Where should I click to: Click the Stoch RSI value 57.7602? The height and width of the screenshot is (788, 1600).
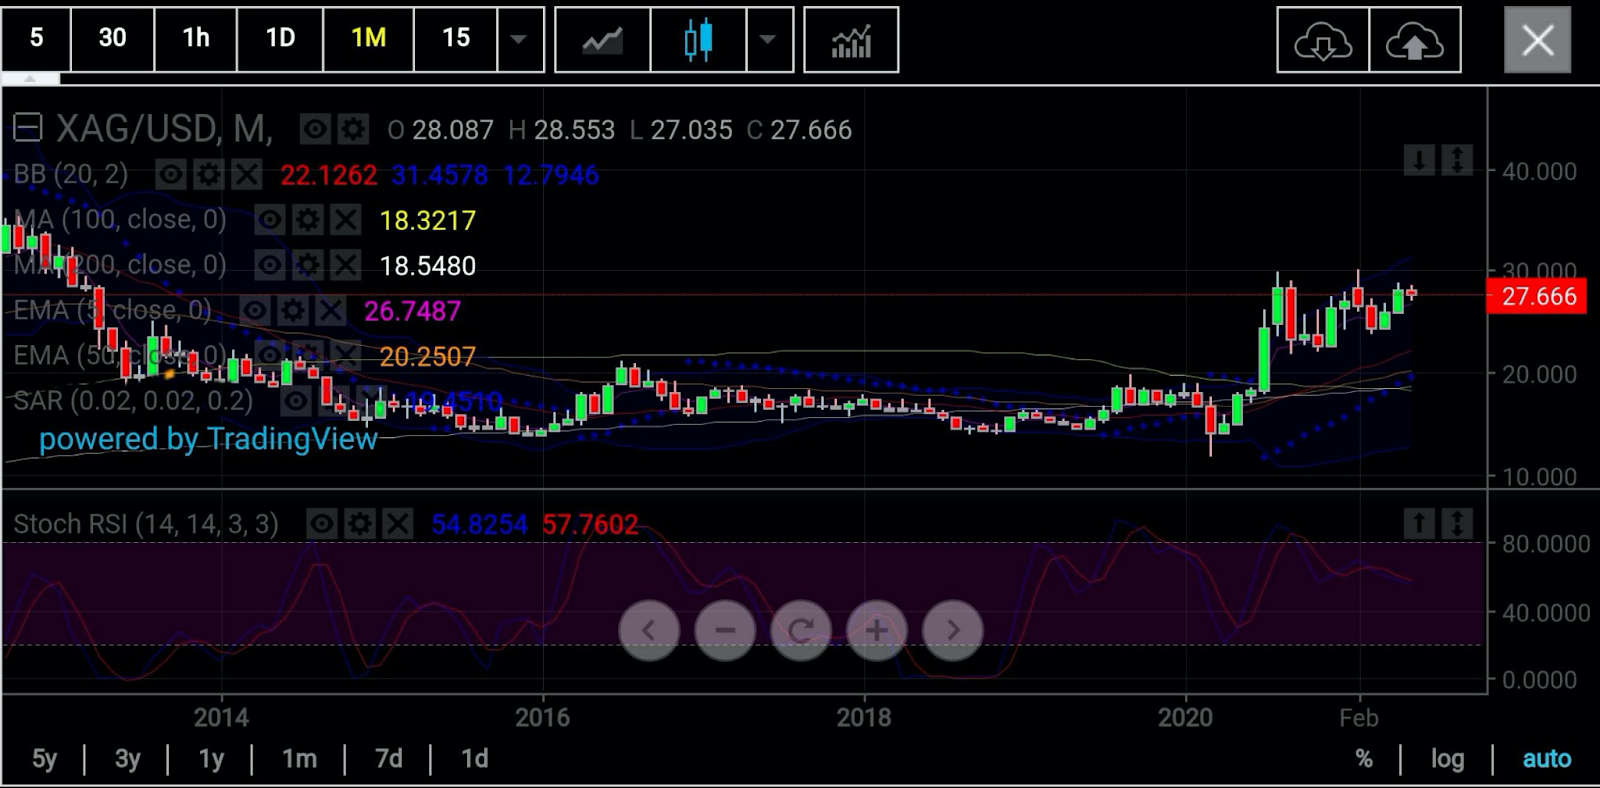pyautogui.click(x=590, y=524)
